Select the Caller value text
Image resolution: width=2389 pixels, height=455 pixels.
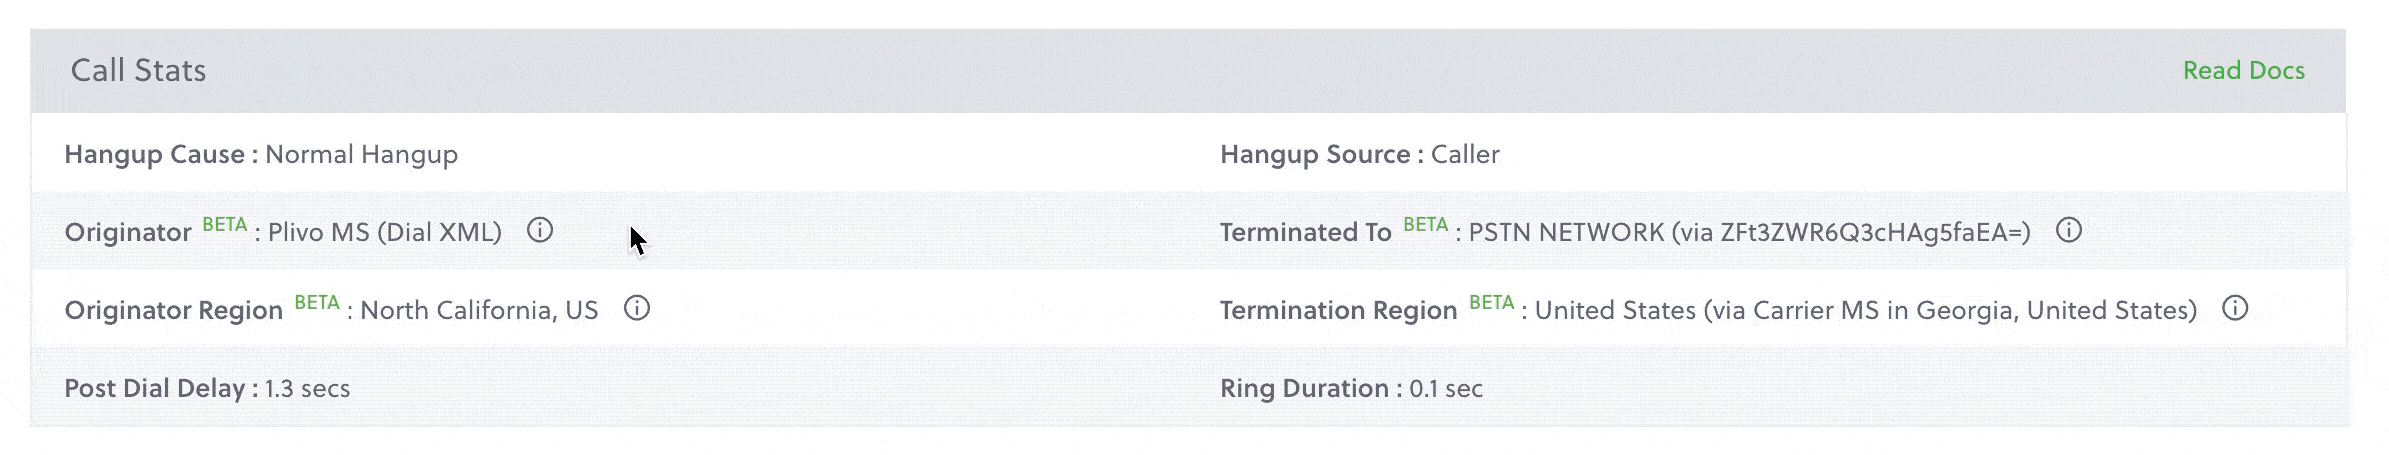pyautogui.click(x=1465, y=155)
